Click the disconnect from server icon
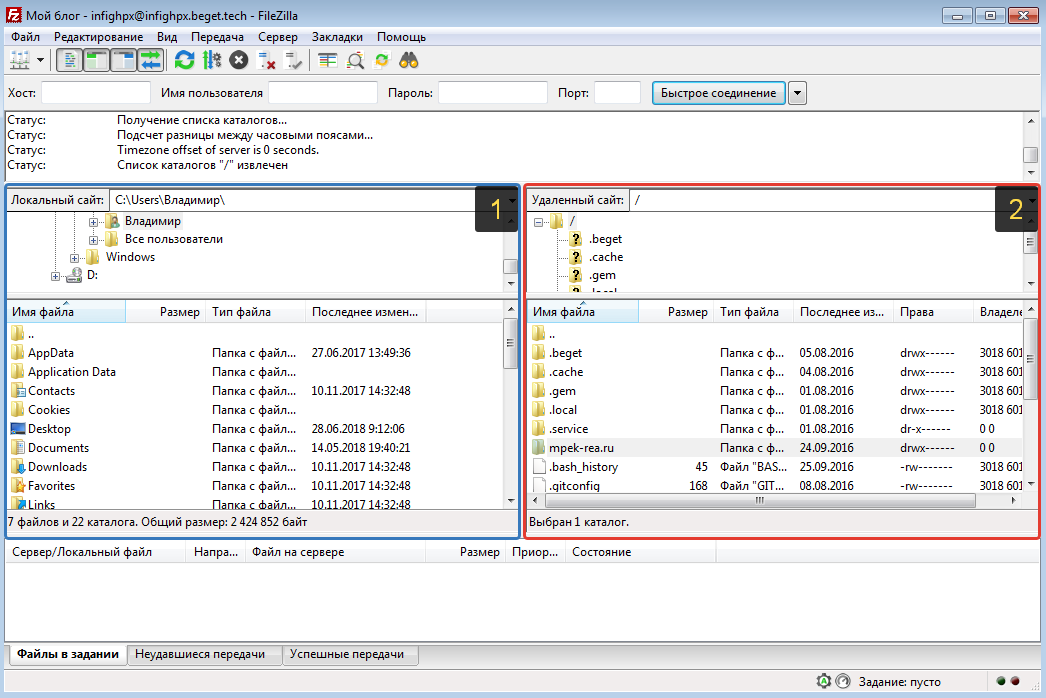Image resolution: width=1046 pixels, height=698 pixels. pos(266,60)
